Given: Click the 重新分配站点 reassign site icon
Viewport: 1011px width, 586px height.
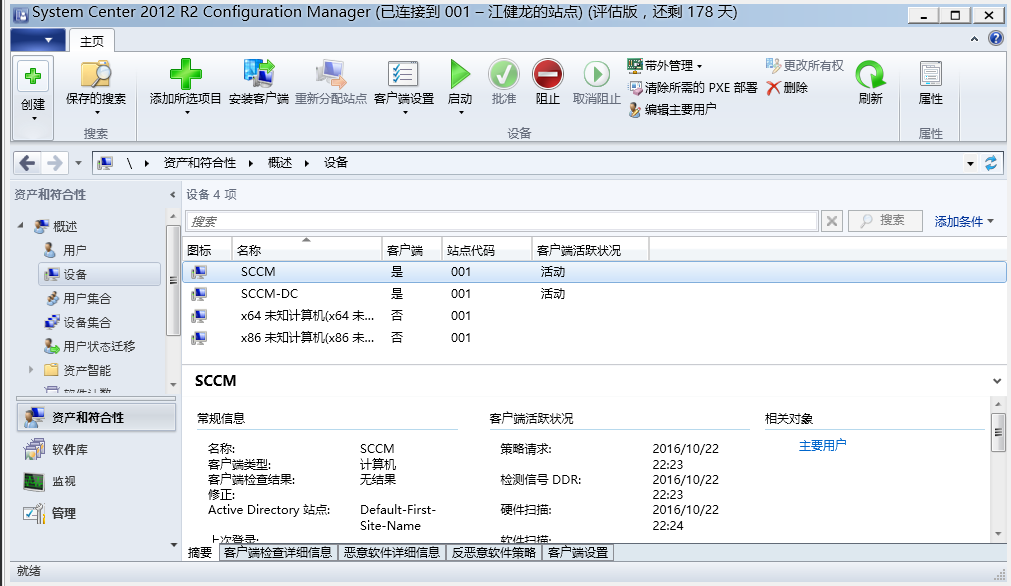Looking at the screenshot, I should pos(331,74).
